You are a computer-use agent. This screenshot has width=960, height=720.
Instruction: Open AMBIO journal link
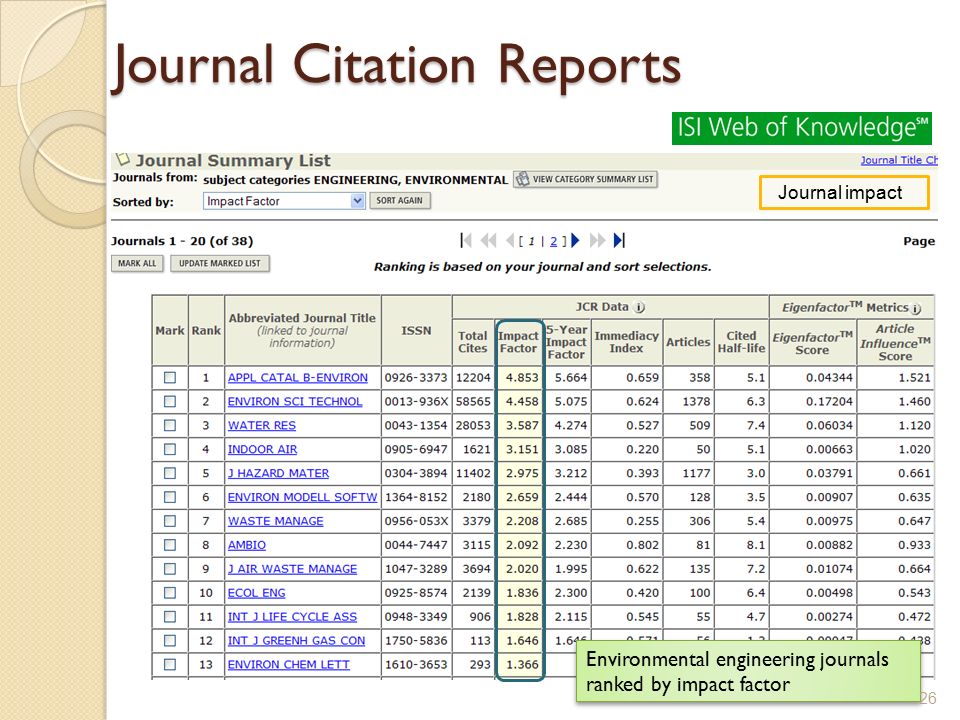247,545
